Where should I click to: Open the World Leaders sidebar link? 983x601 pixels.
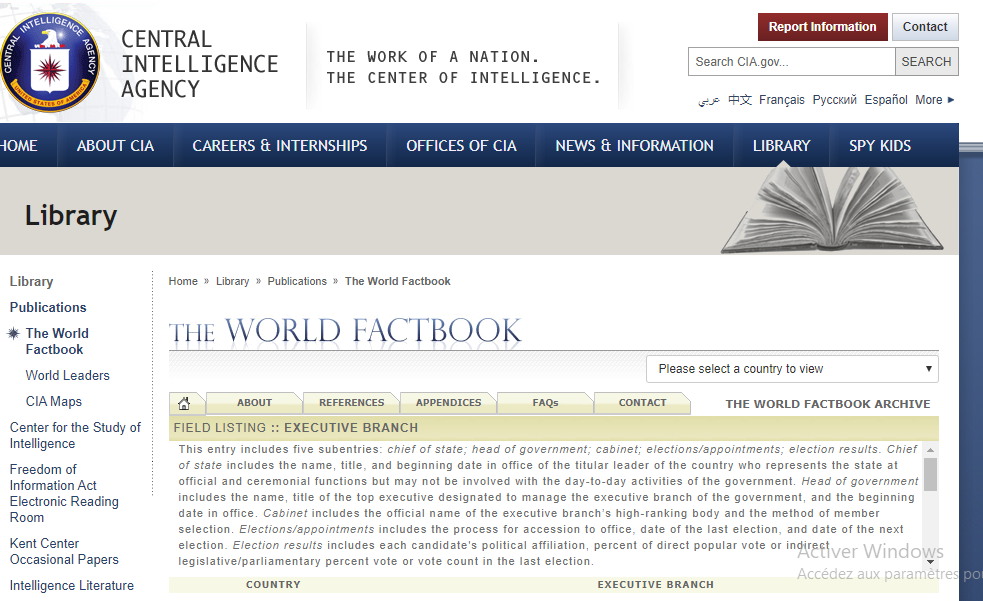pos(68,376)
